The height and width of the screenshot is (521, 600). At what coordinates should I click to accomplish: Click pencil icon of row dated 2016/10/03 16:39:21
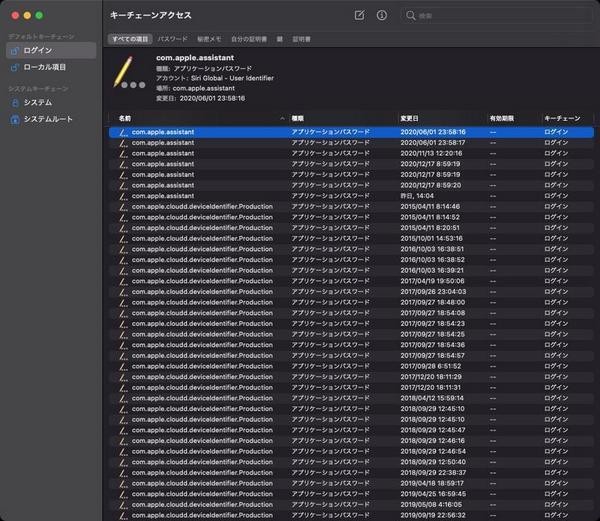[123, 271]
